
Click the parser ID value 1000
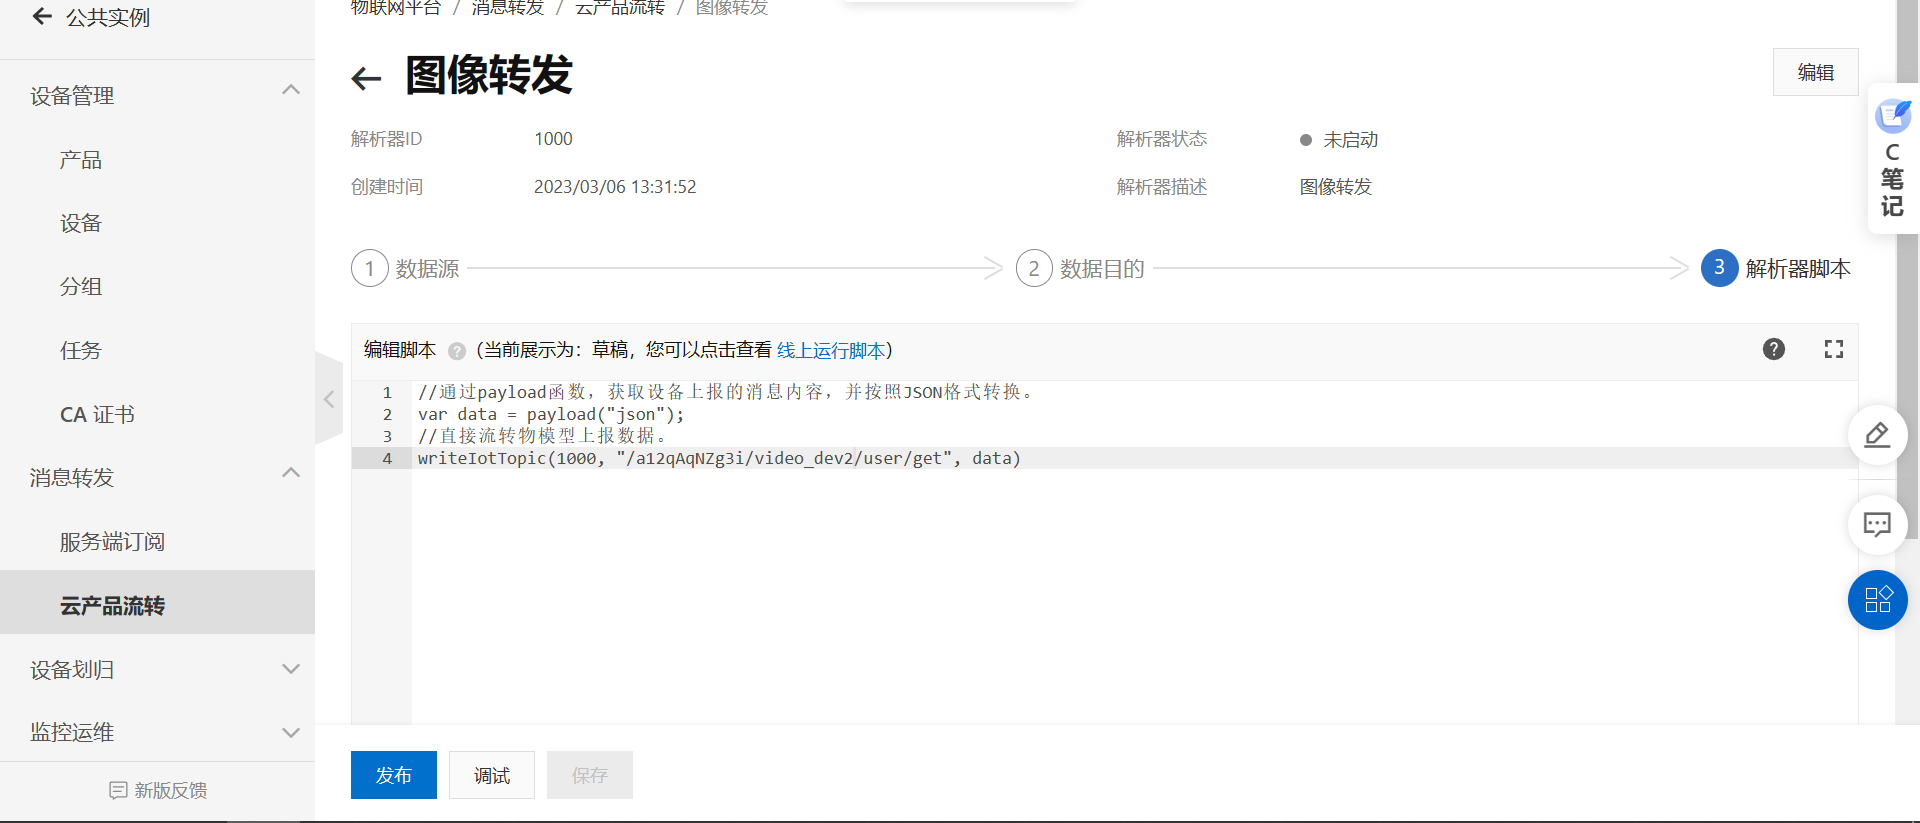pos(553,139)
